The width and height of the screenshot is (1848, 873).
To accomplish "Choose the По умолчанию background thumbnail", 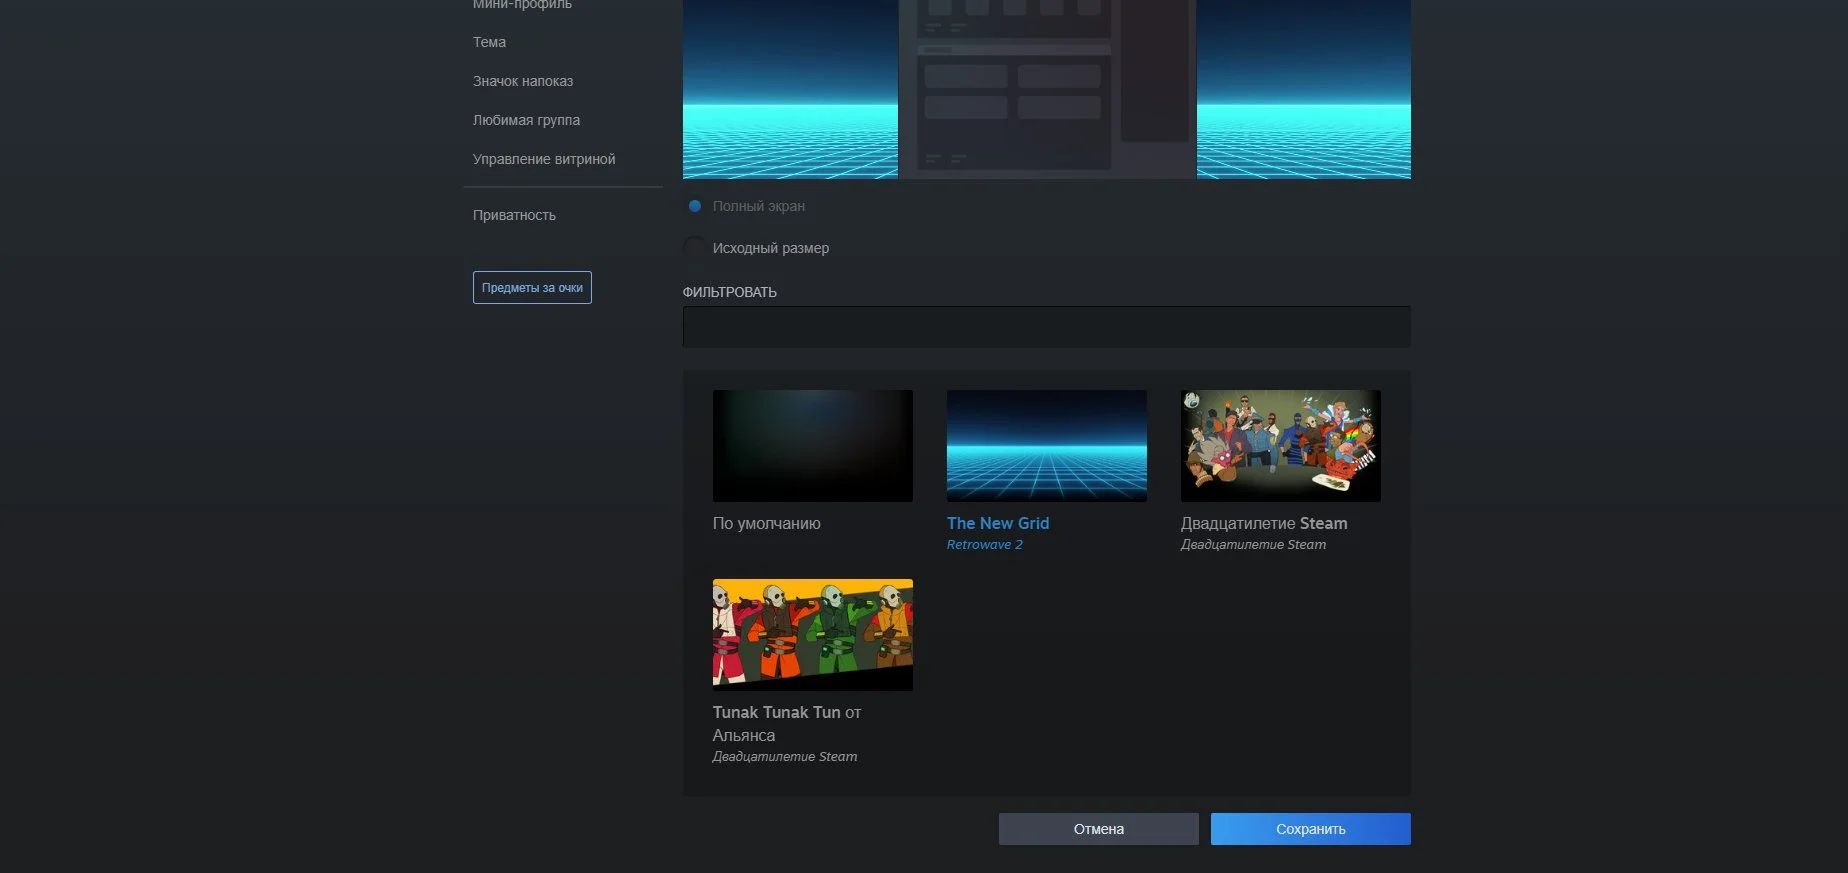I will pos(812,446).
